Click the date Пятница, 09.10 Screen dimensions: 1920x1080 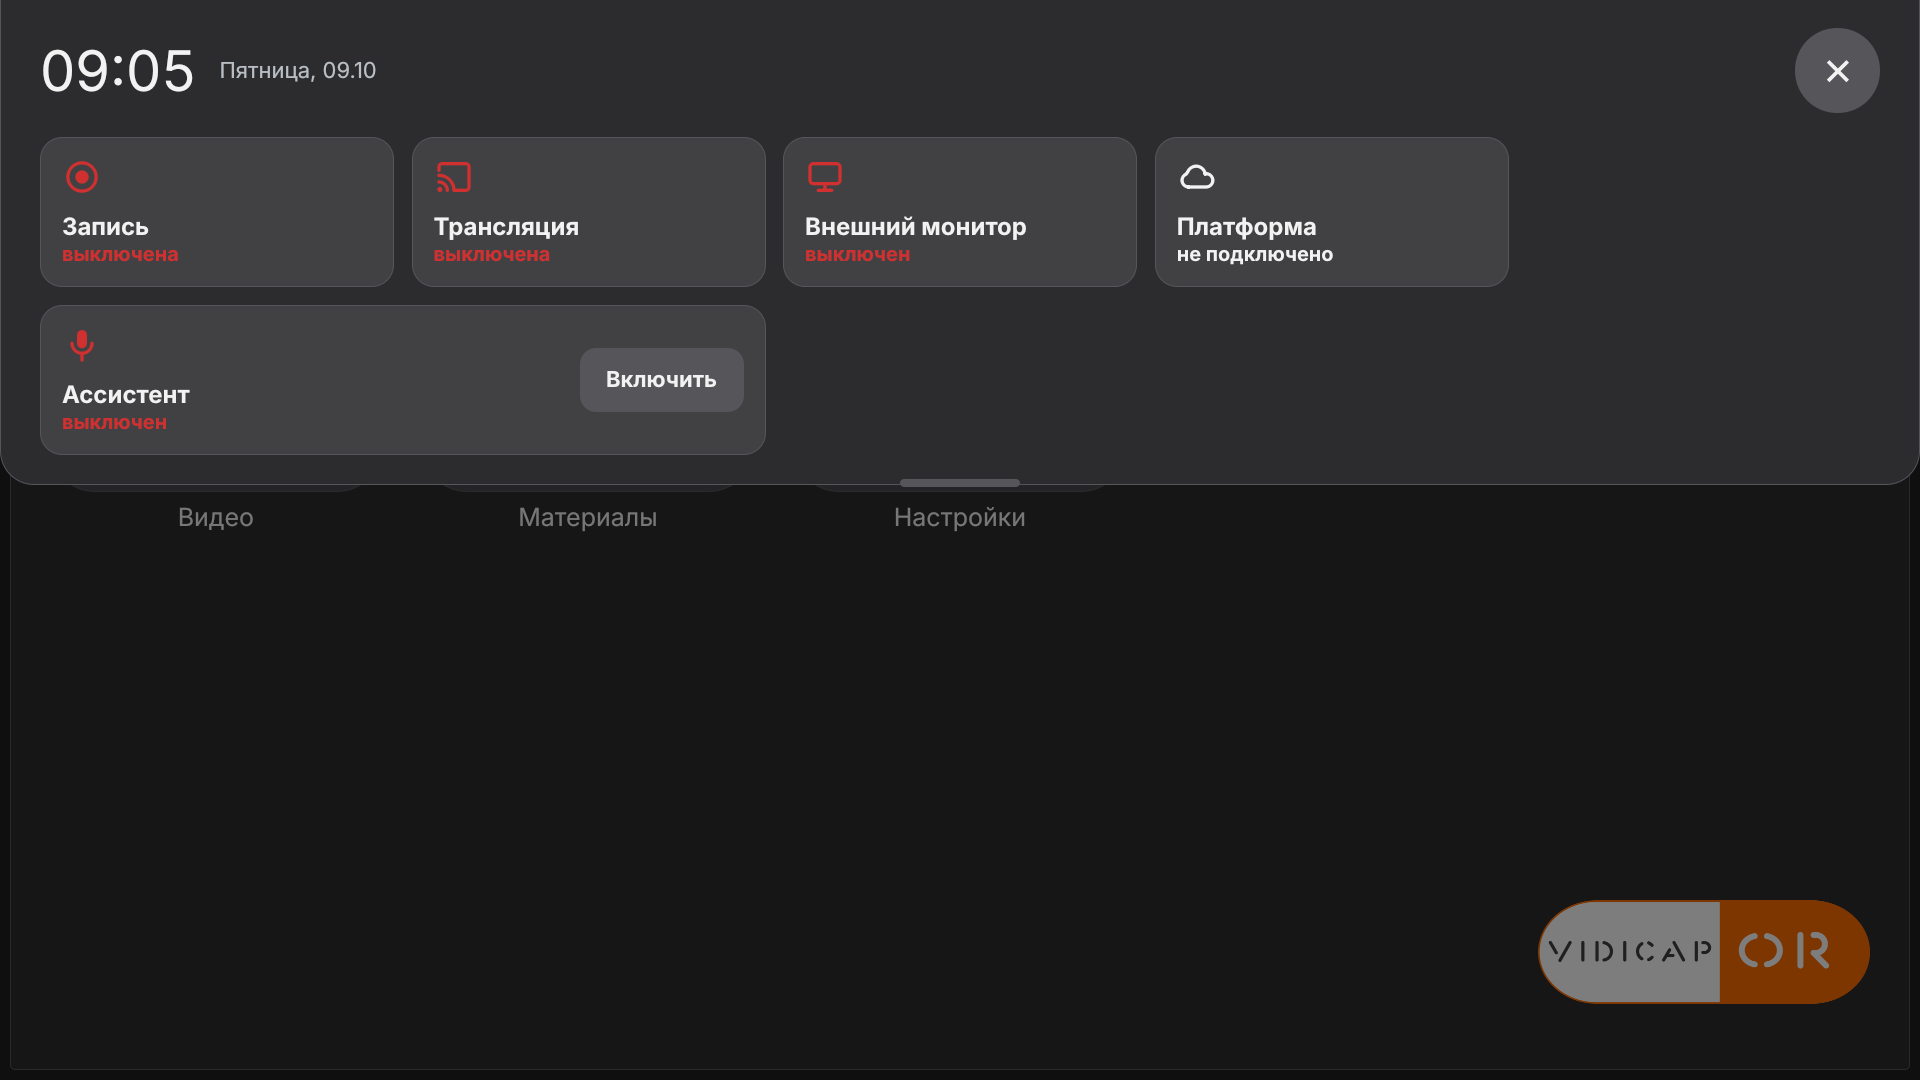(298, 71)
